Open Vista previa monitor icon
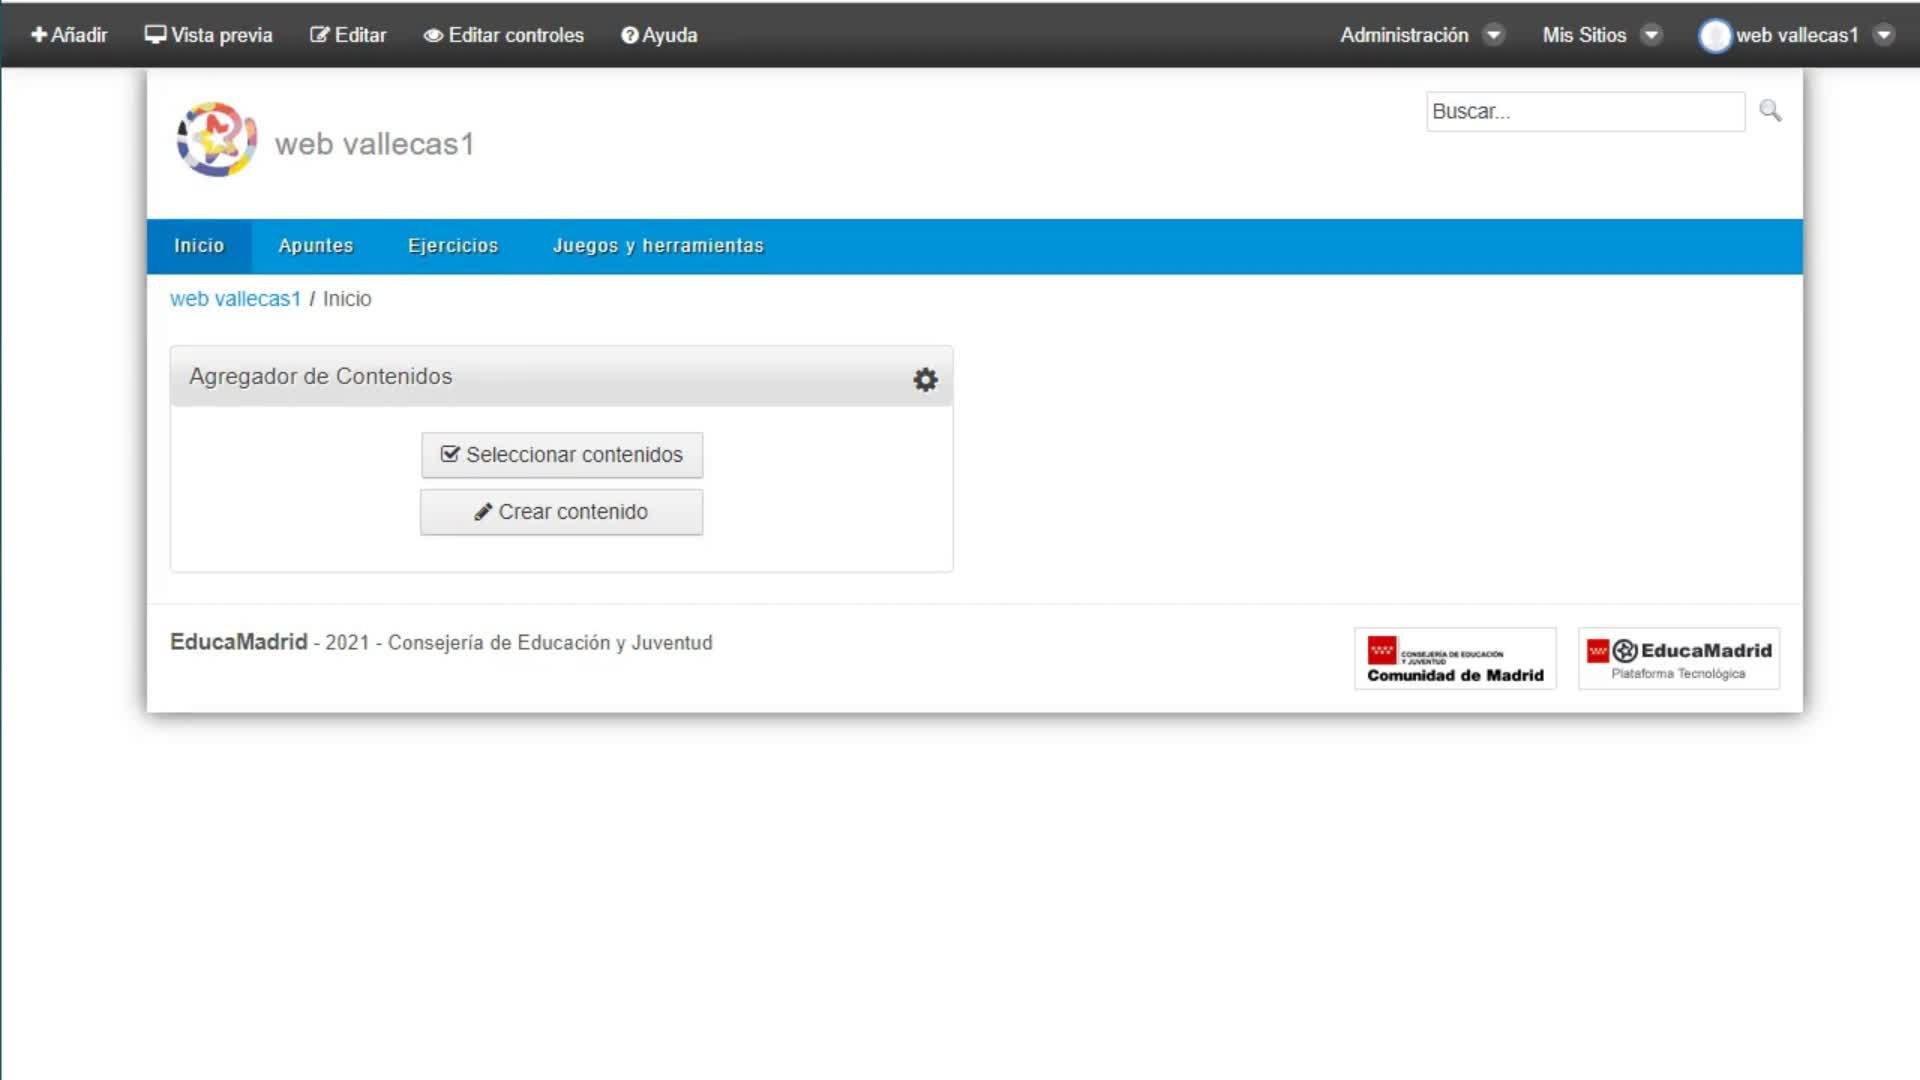The height and width of the screenshot is (1080, 1920). point(155,35)
